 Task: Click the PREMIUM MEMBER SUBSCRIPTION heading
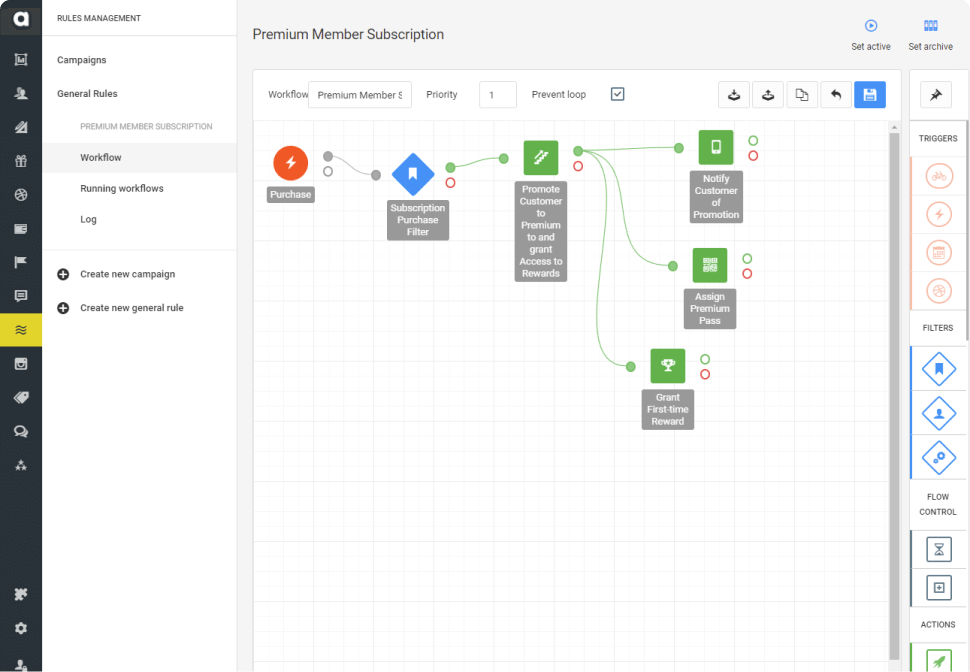point(146,126)
